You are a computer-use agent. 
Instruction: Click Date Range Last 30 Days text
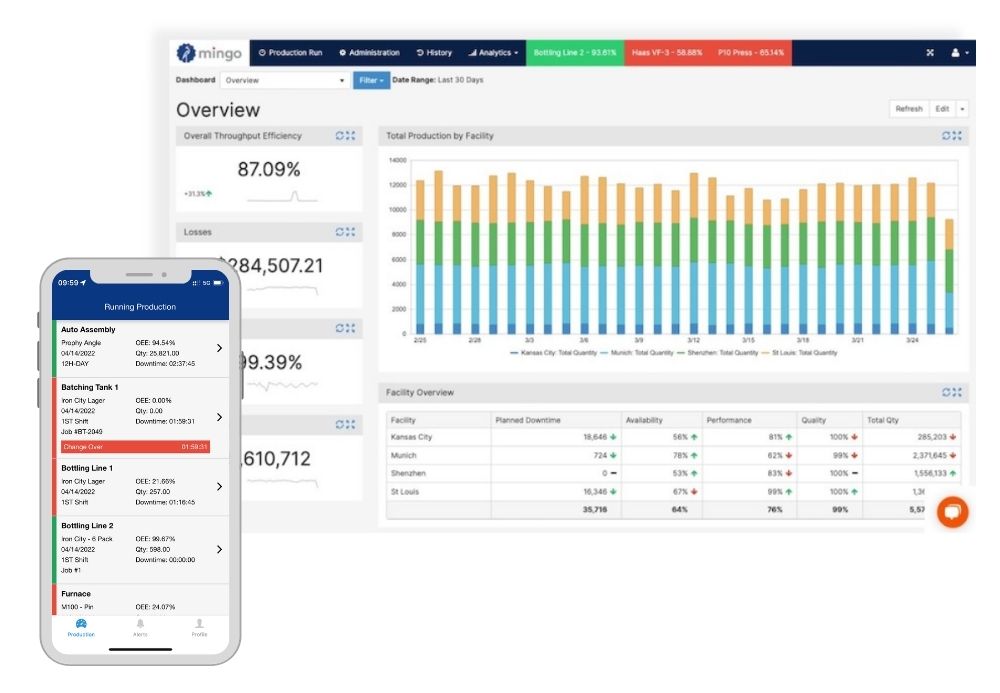438,80
